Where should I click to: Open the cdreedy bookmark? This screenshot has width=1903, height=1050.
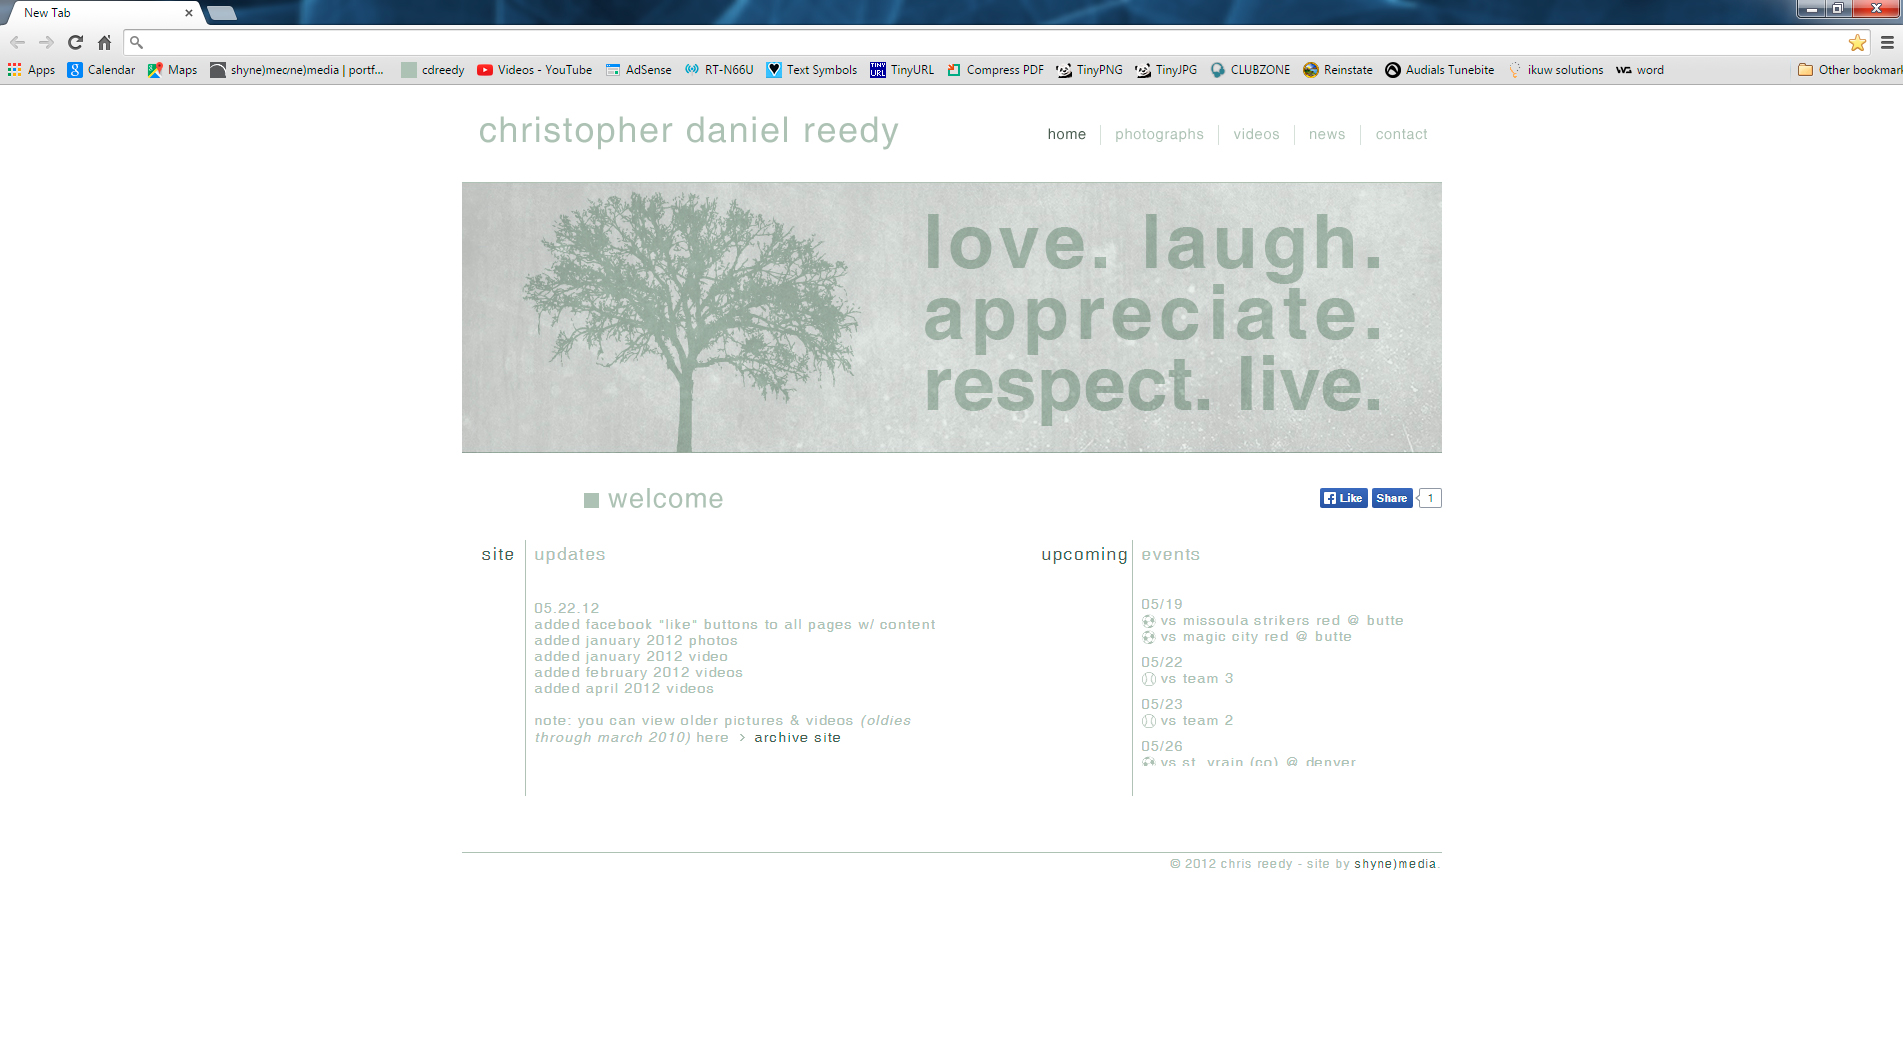(x=433, y=70)
